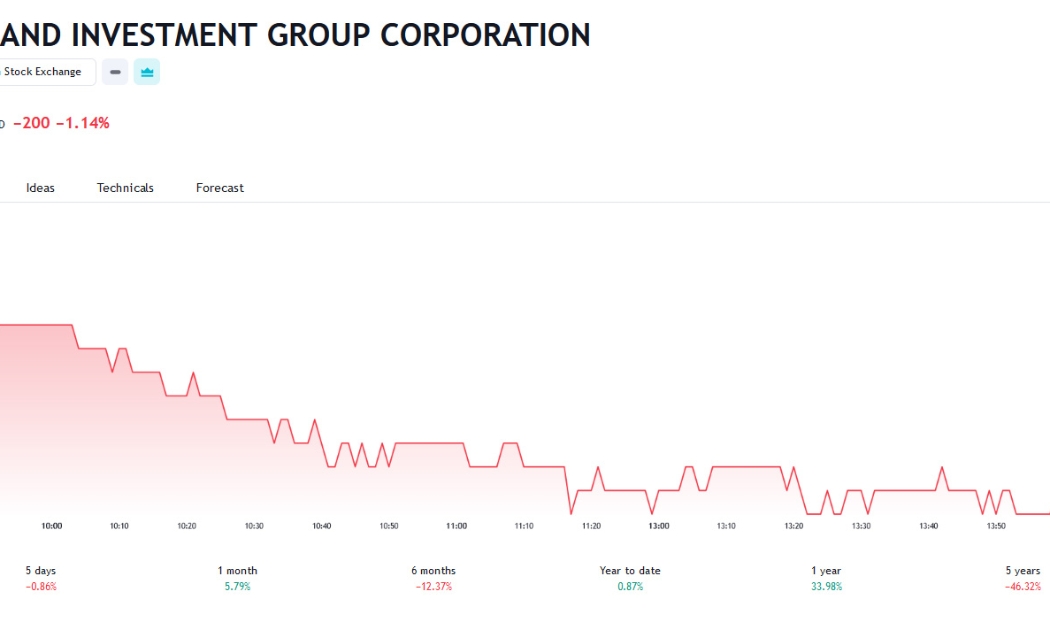Click the 13:30 time axis label

pyautogui.click(x=861, y=526)
